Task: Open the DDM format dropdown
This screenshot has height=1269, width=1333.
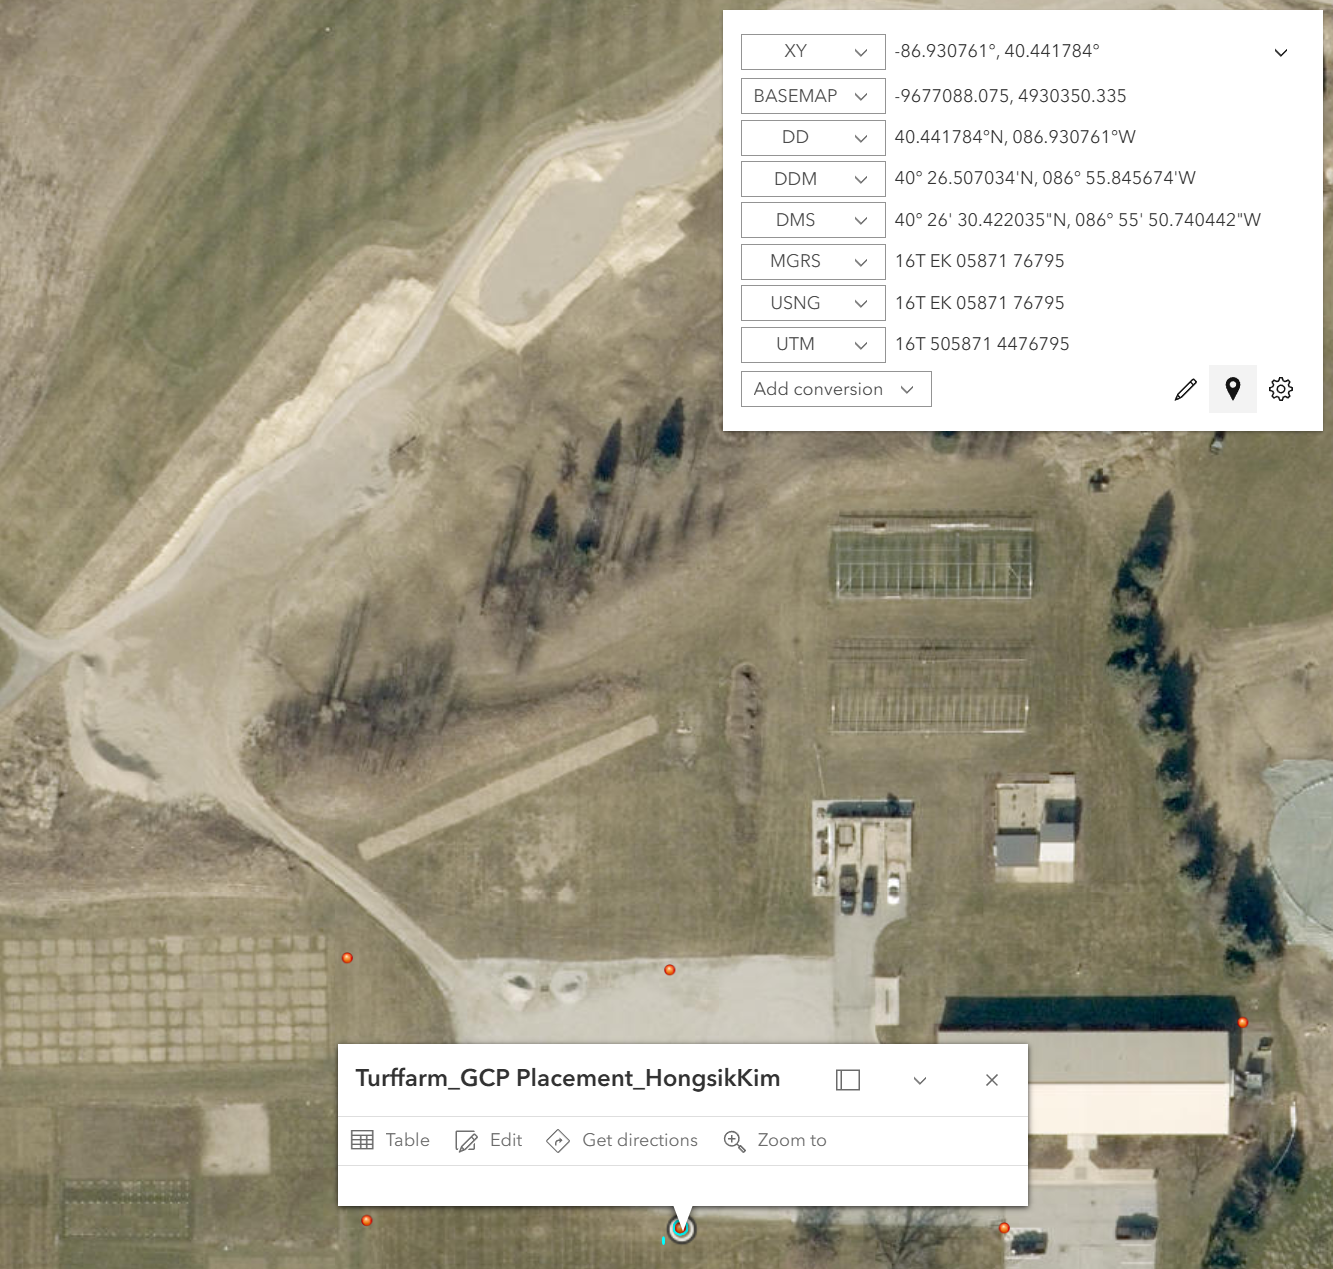Action: pyautogui.click(x=813, y=179)
